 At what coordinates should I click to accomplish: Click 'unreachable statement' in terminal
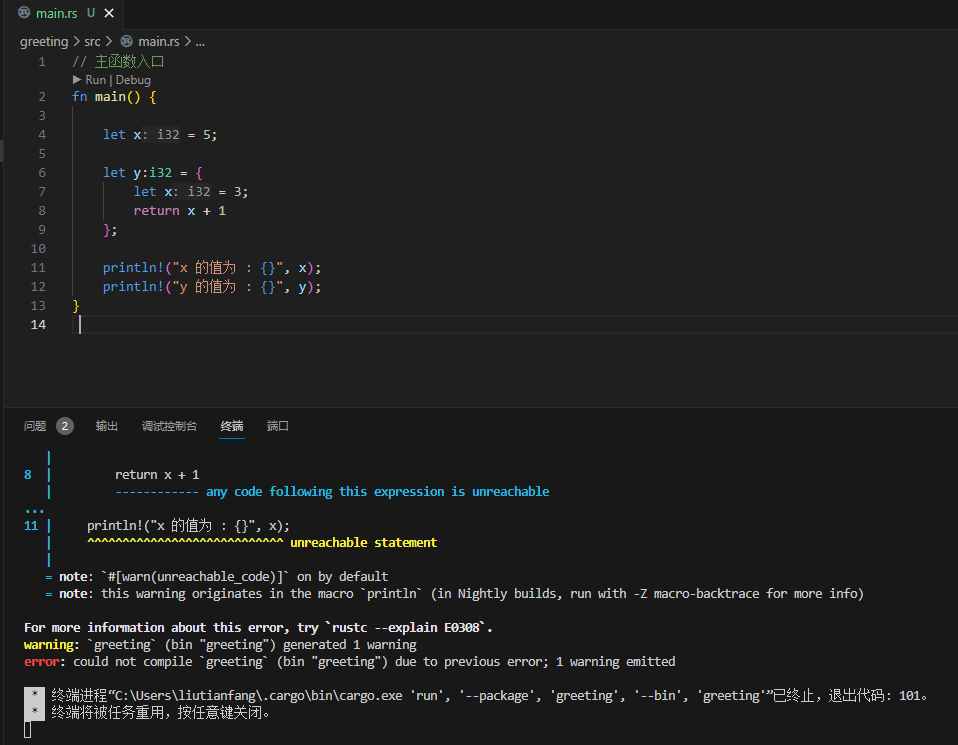click(364, 543)
